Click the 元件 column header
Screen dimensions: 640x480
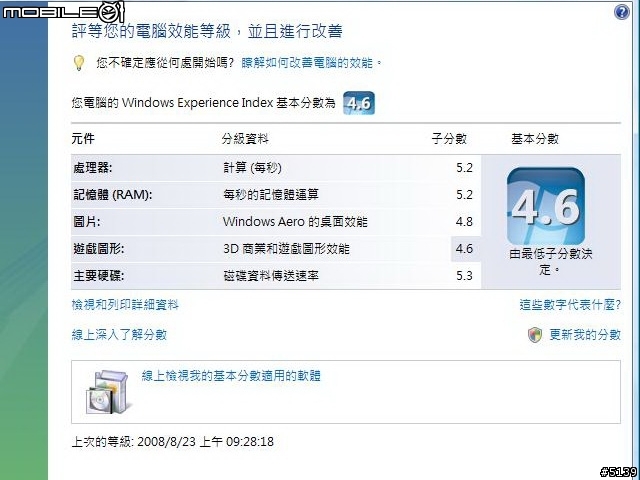[x=83, y=139]
